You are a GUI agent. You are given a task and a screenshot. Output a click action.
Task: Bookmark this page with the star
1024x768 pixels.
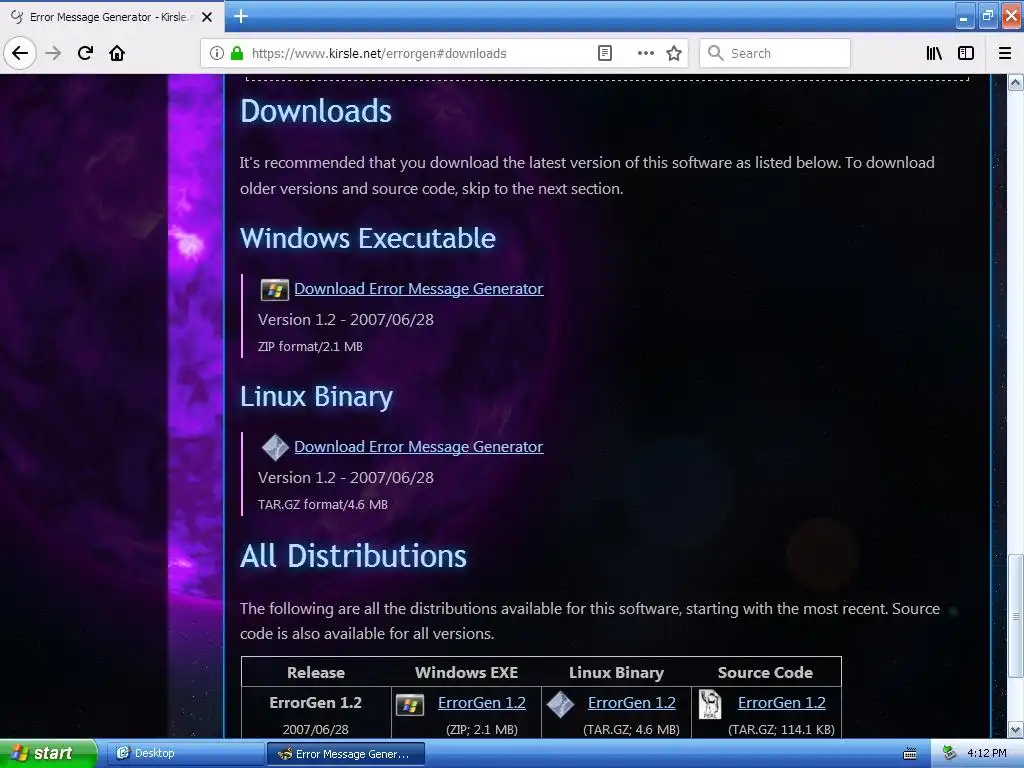[x=674, y=53]
